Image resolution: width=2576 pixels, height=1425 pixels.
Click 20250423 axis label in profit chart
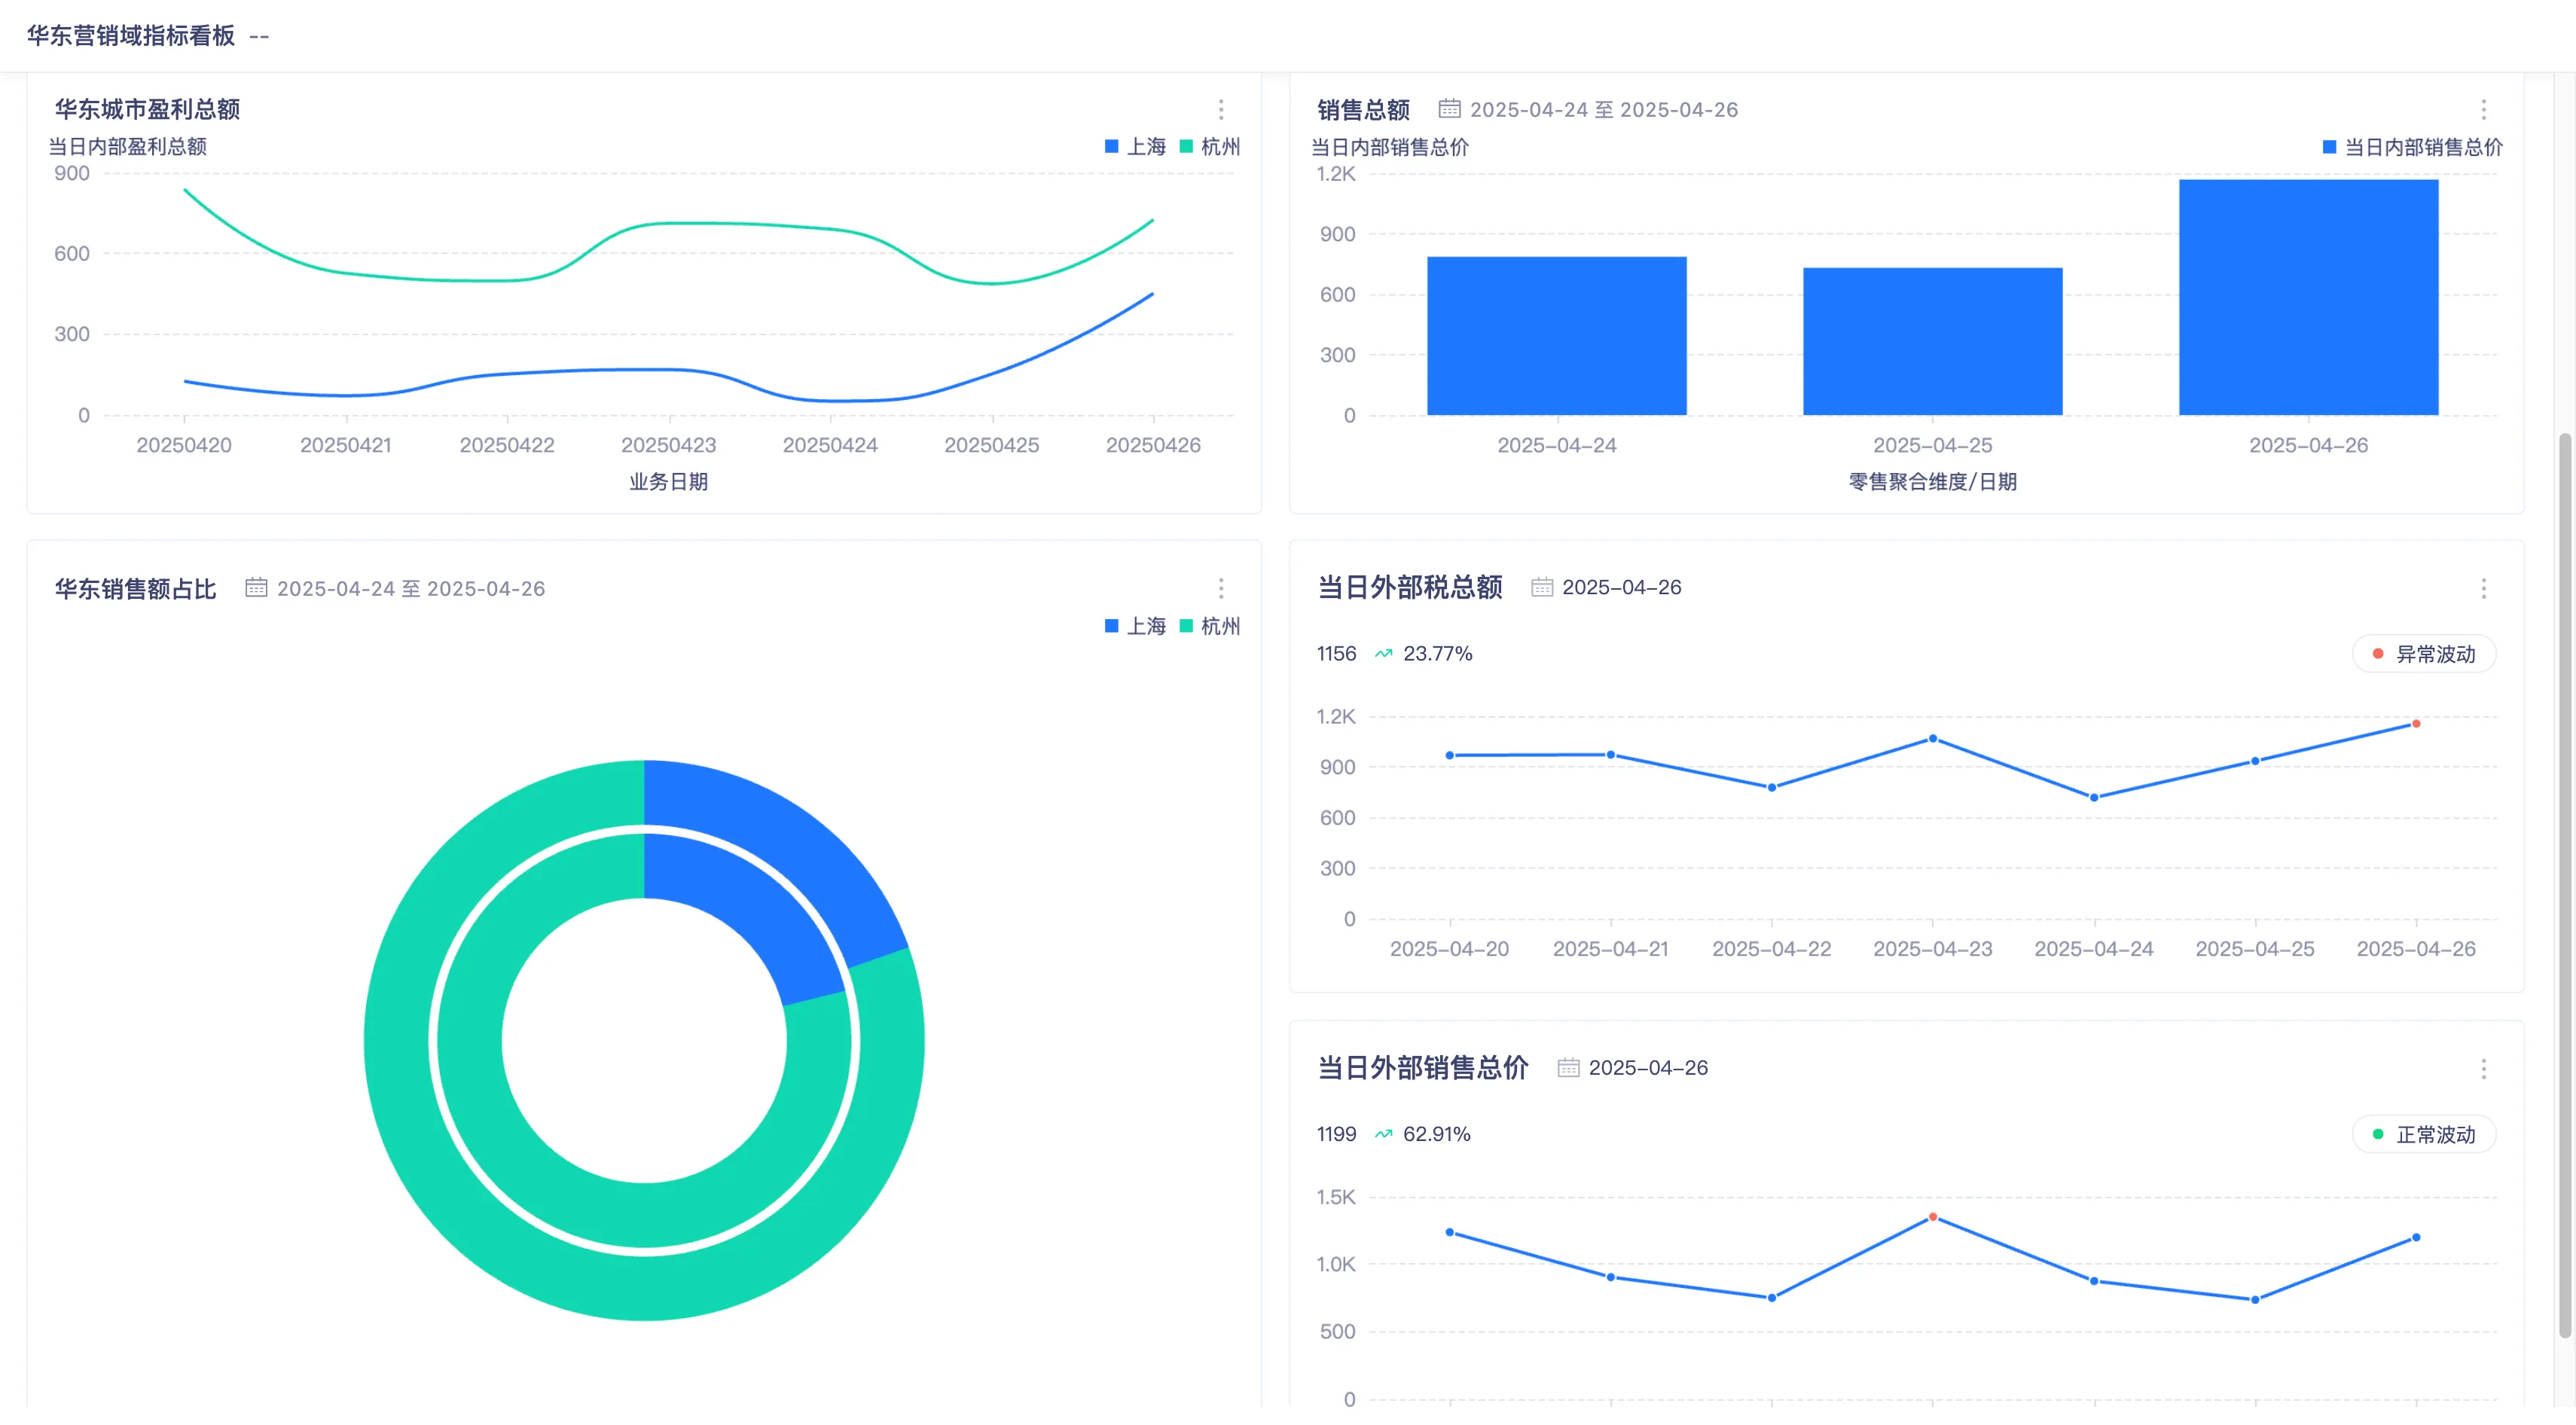(x=668, y=445)
